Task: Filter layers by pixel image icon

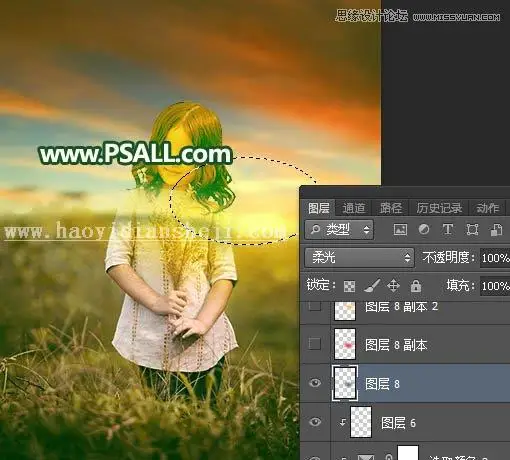Action: (x=400, y=229)
